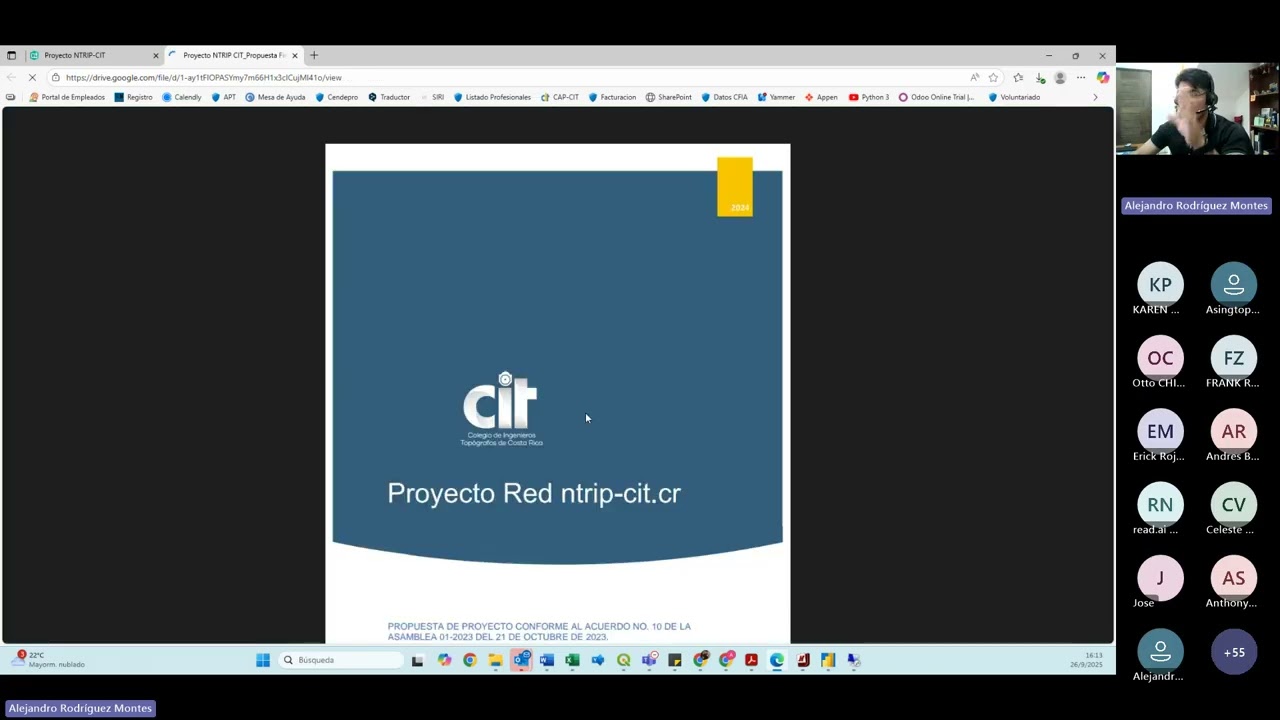The height and width of the screenshot is (720, 1280).
Task: Launch Copilot from the taskbar
Action: click(444, 660)
